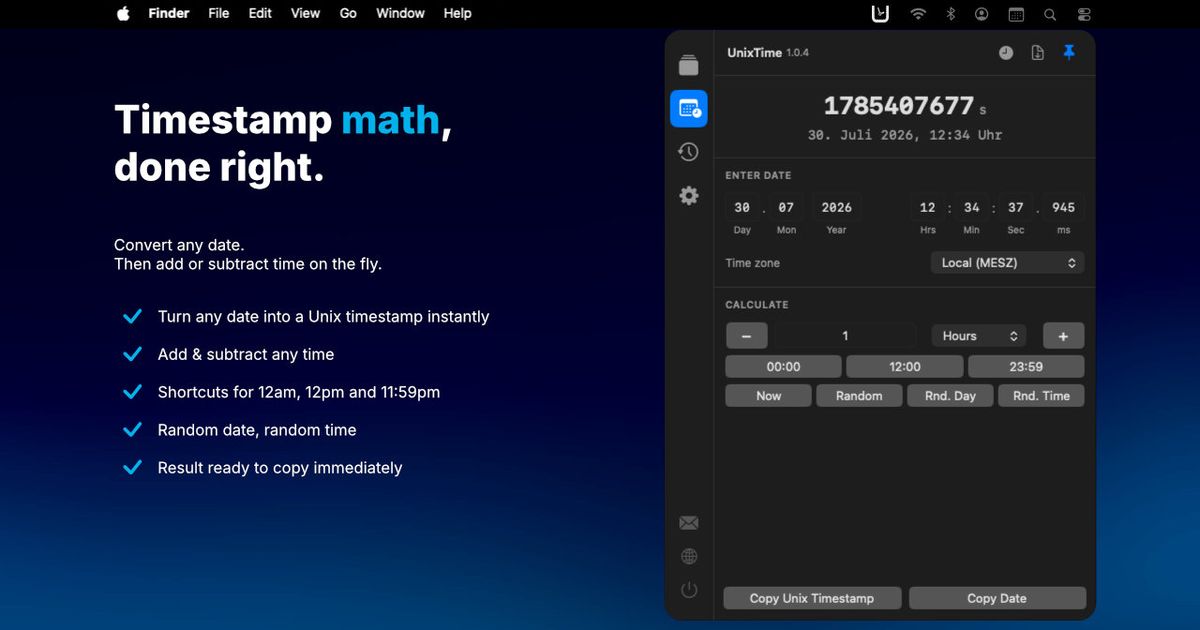Open the Go menu
The image size is (1200, 630).
point(348,14)
